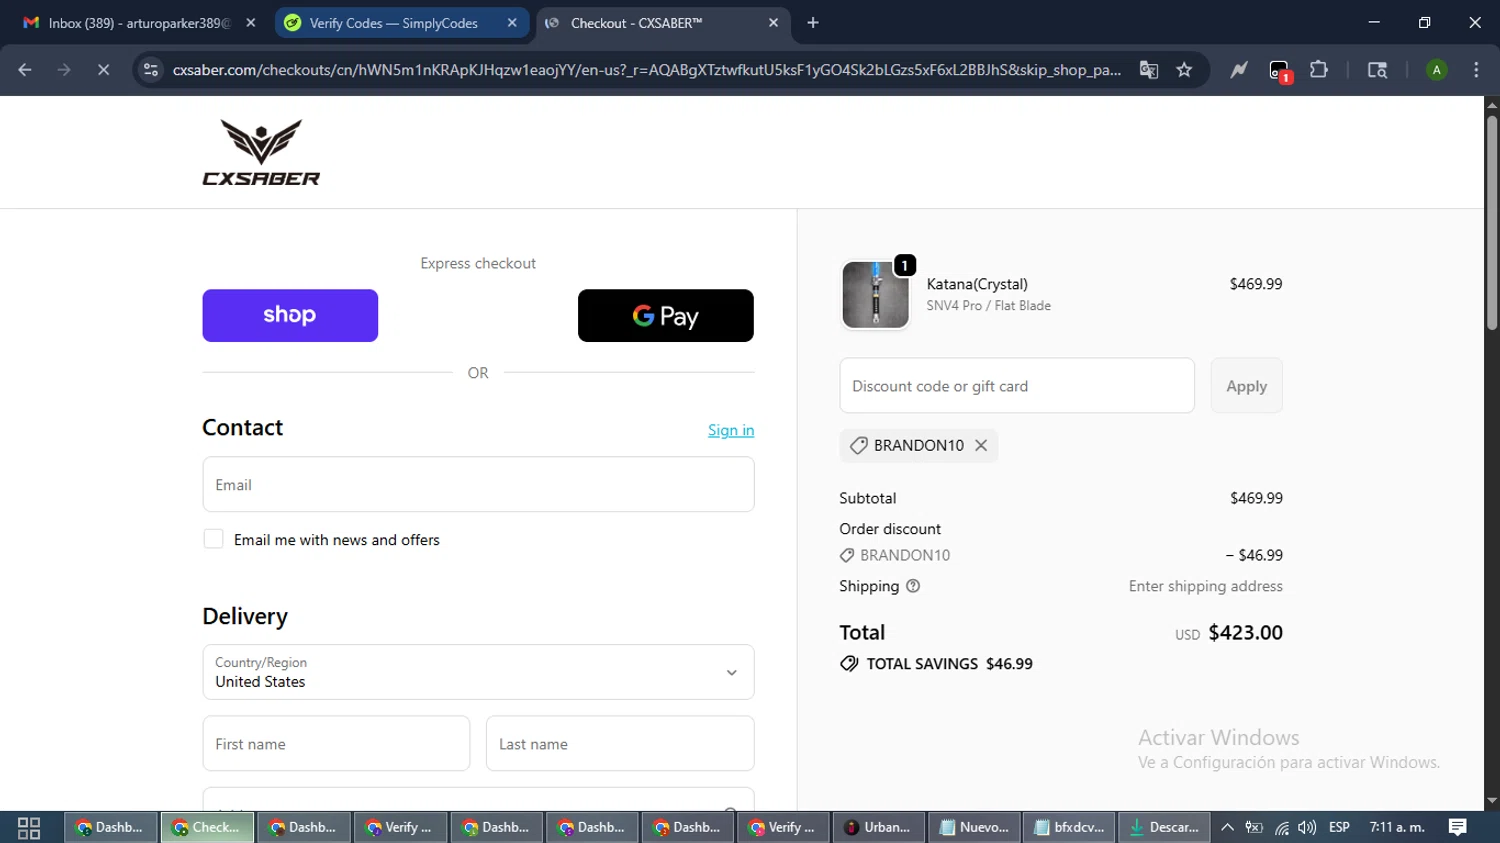
Task: Click the 7:11 a. m. clock
Action: click(1397, 828)
